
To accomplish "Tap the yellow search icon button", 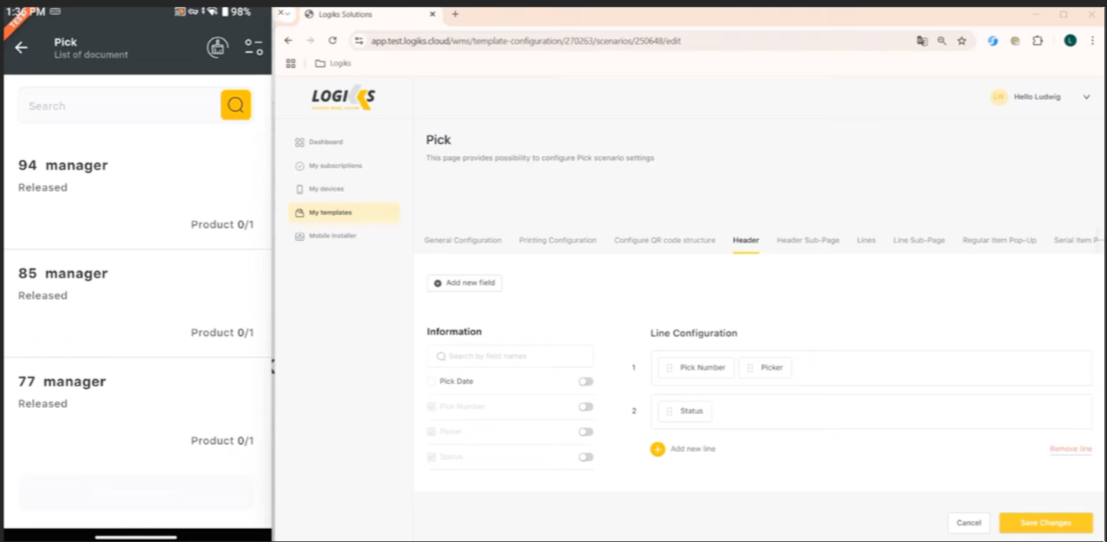I will pos(236,105).
